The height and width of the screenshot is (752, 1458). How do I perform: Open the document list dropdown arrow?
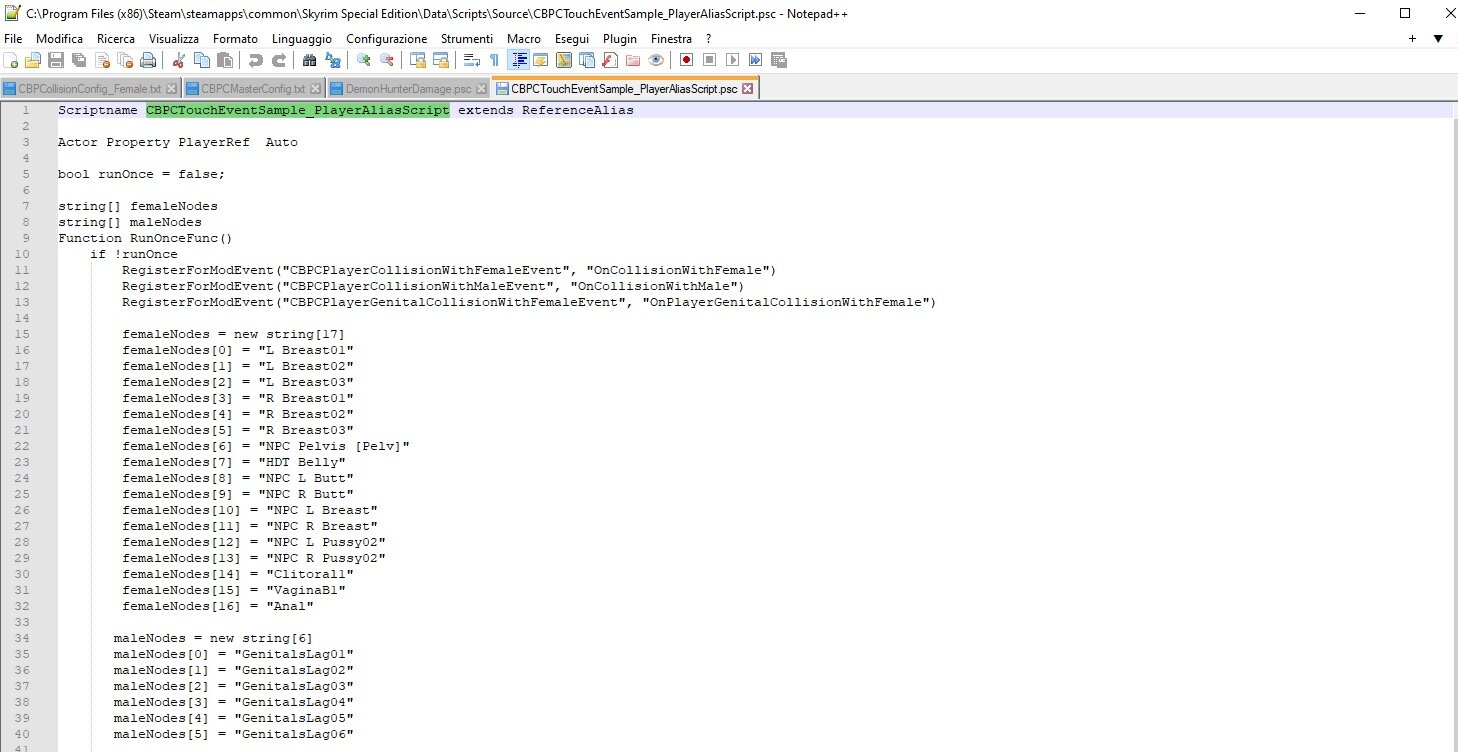[x=1438, y=38]
